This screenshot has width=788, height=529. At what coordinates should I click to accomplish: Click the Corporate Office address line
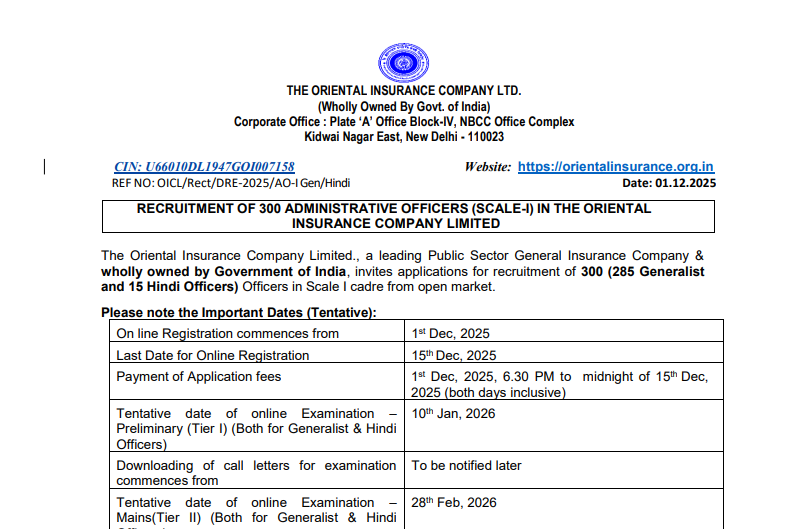click(403, 122)
